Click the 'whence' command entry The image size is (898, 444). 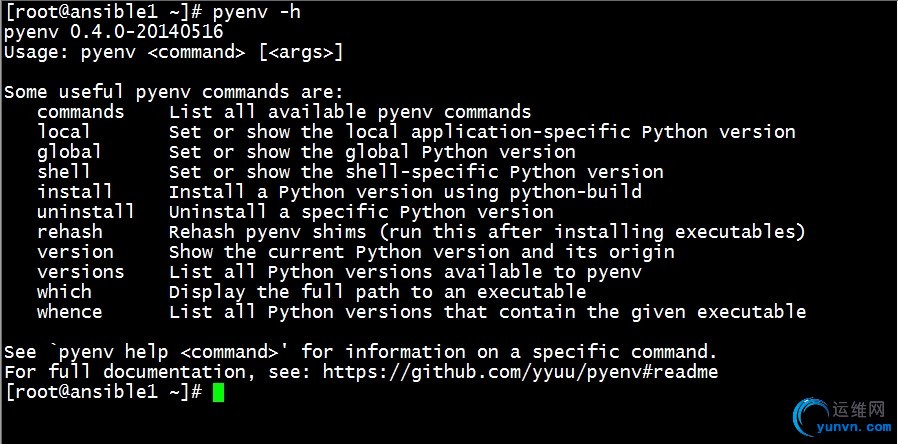click(70, 312)
